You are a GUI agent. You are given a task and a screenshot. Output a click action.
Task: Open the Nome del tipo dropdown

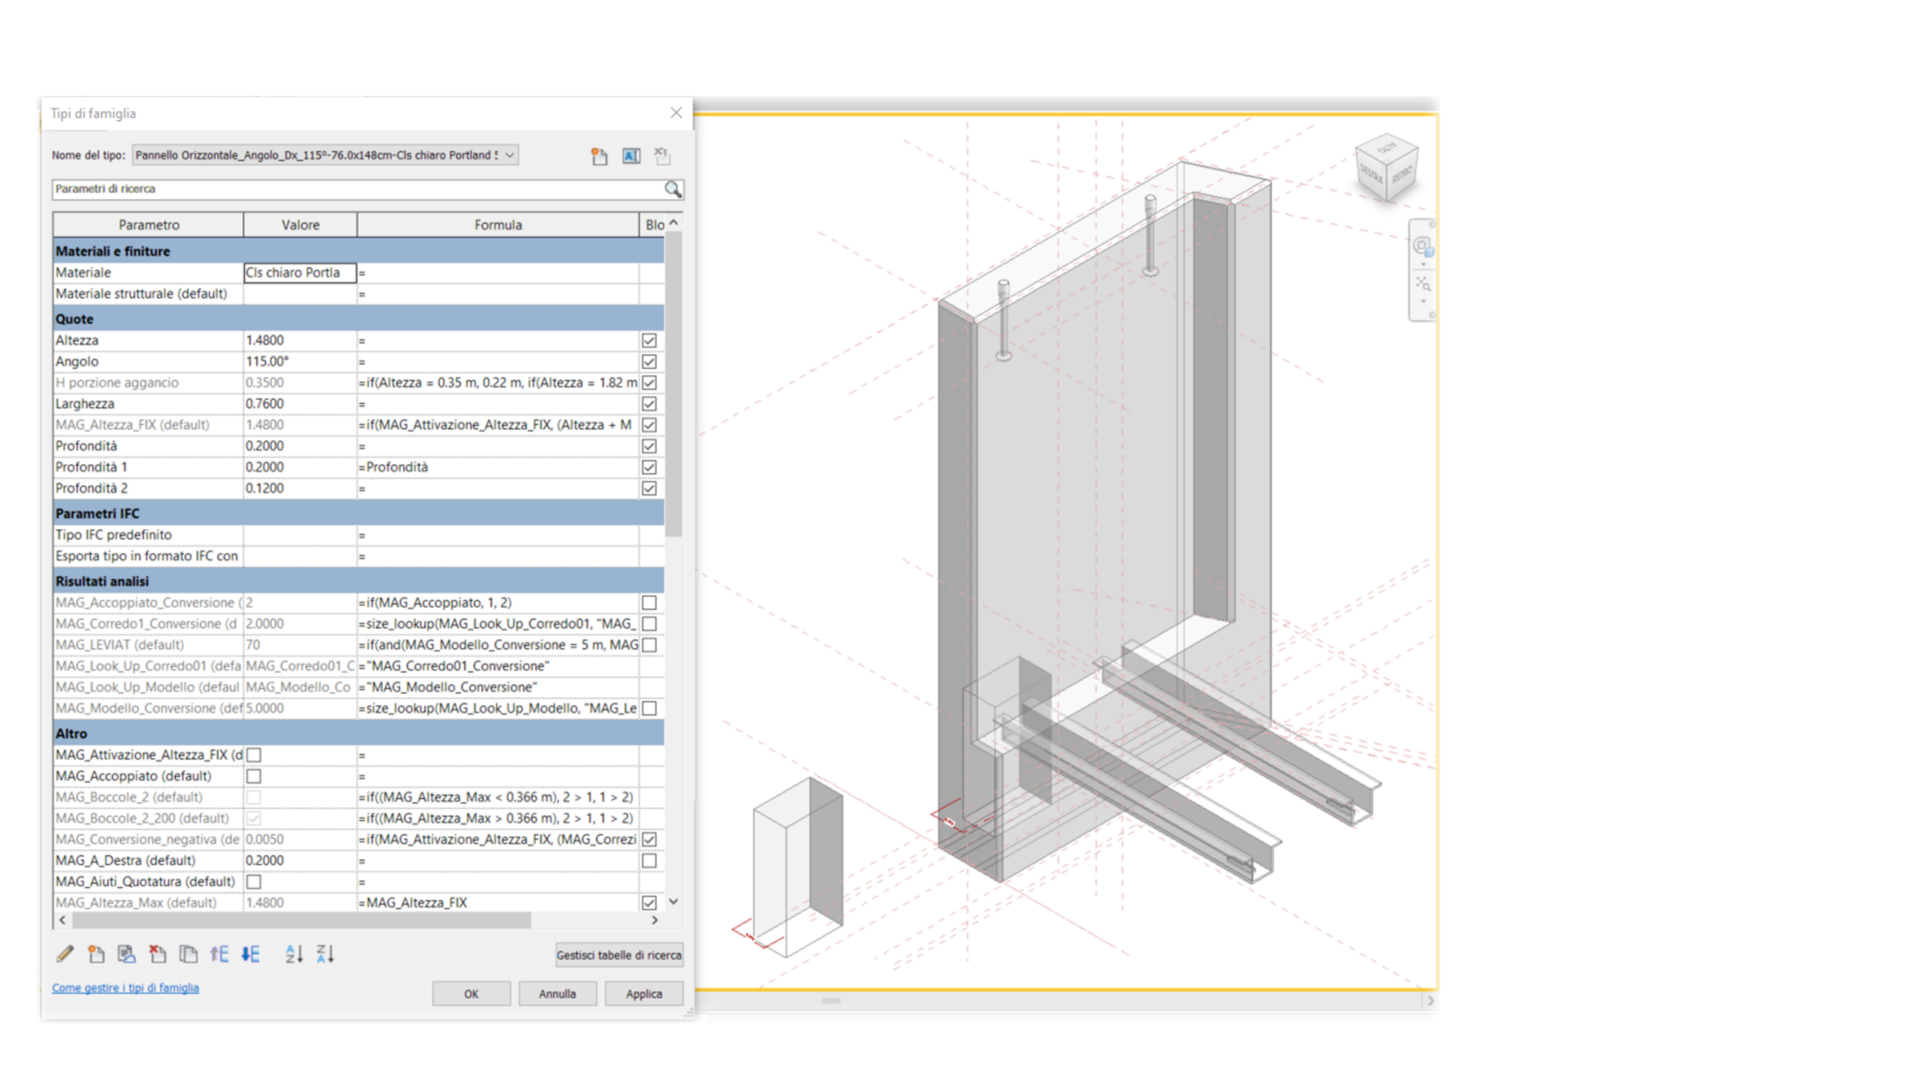point(507,155)
